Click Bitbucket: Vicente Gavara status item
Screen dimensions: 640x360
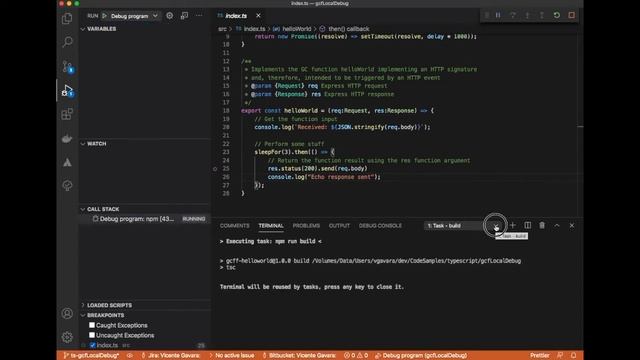(x=299, y=355)
